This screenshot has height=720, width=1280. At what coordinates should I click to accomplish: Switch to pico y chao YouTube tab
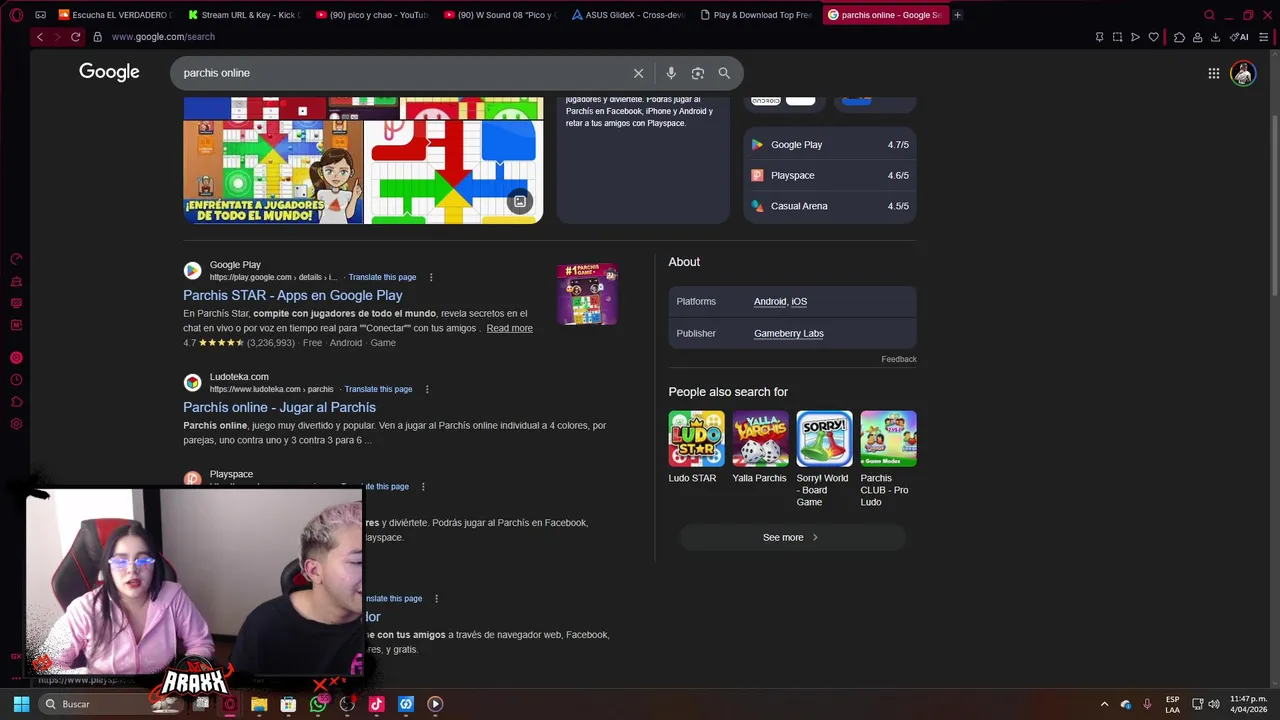click(371, 15)
